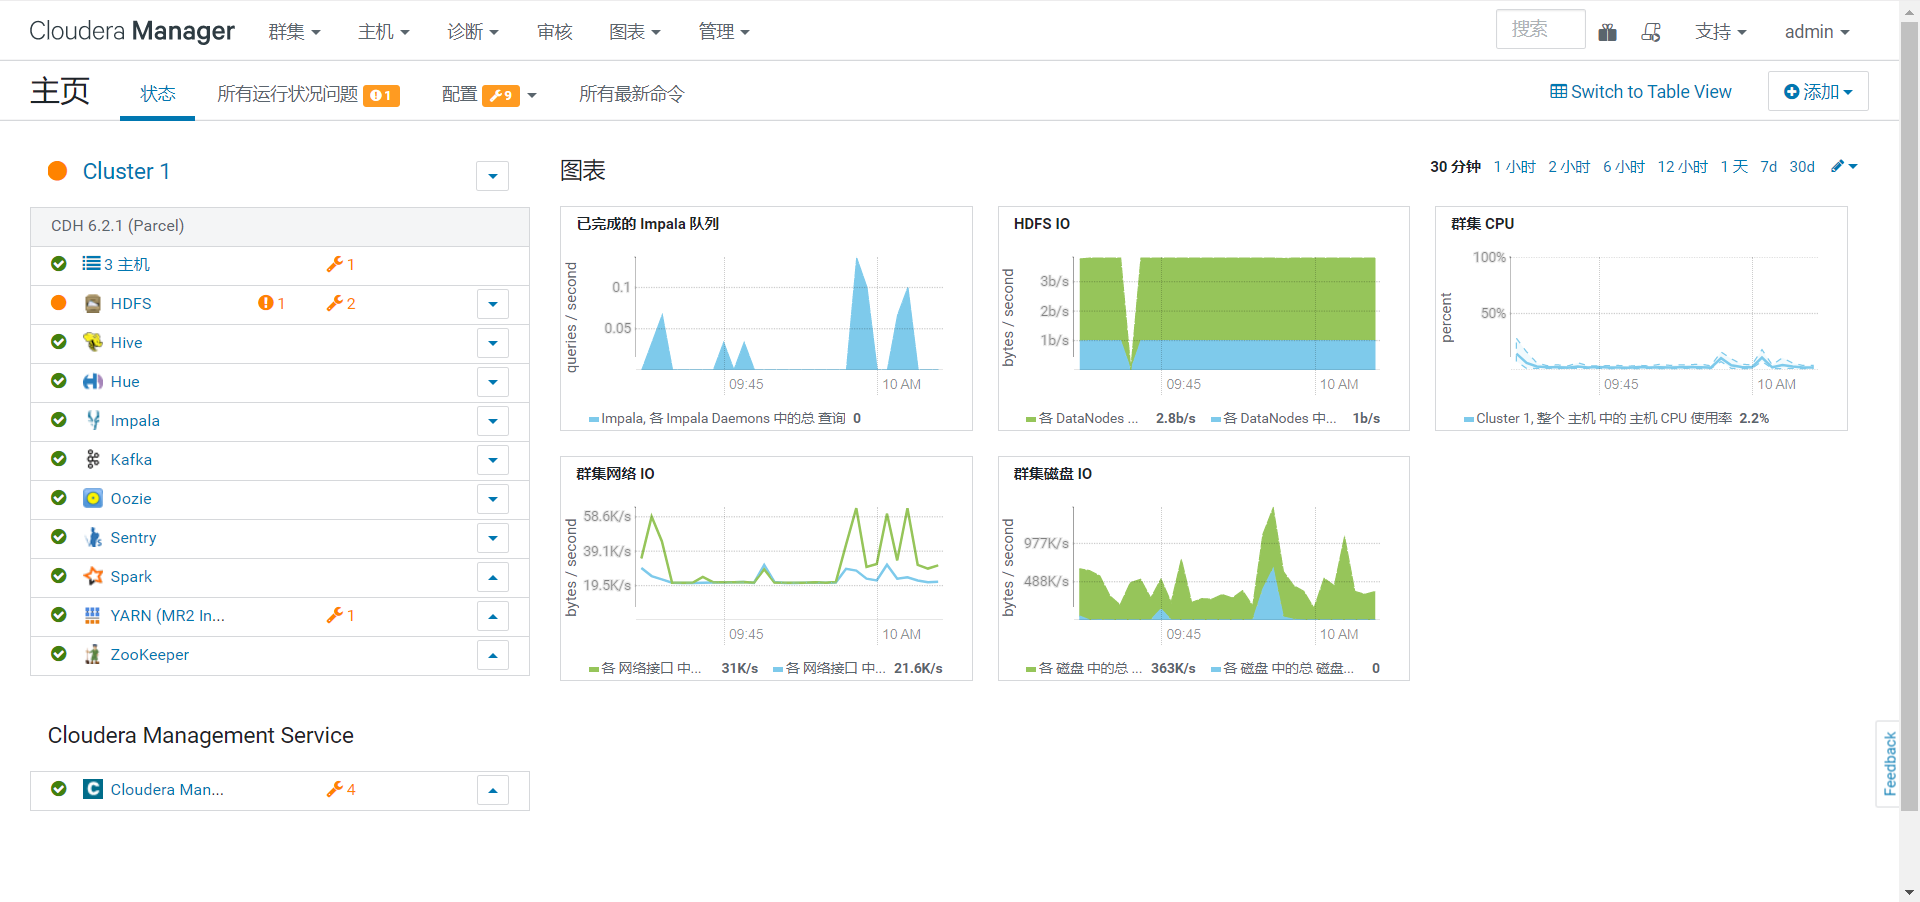Switch to Table View
Screen dimensions: 1920x902
[x=1641, y=92]
